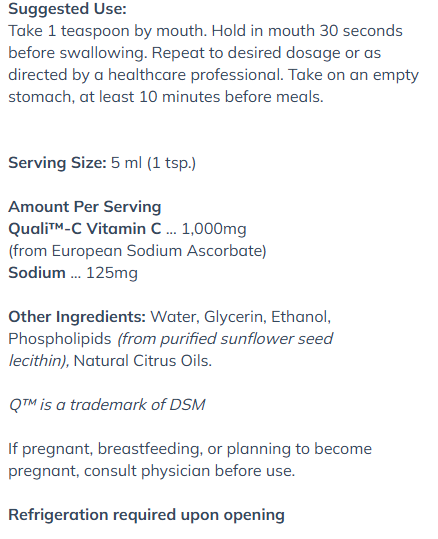Click the European Sodium Ascorbate line

click(137, 251)
